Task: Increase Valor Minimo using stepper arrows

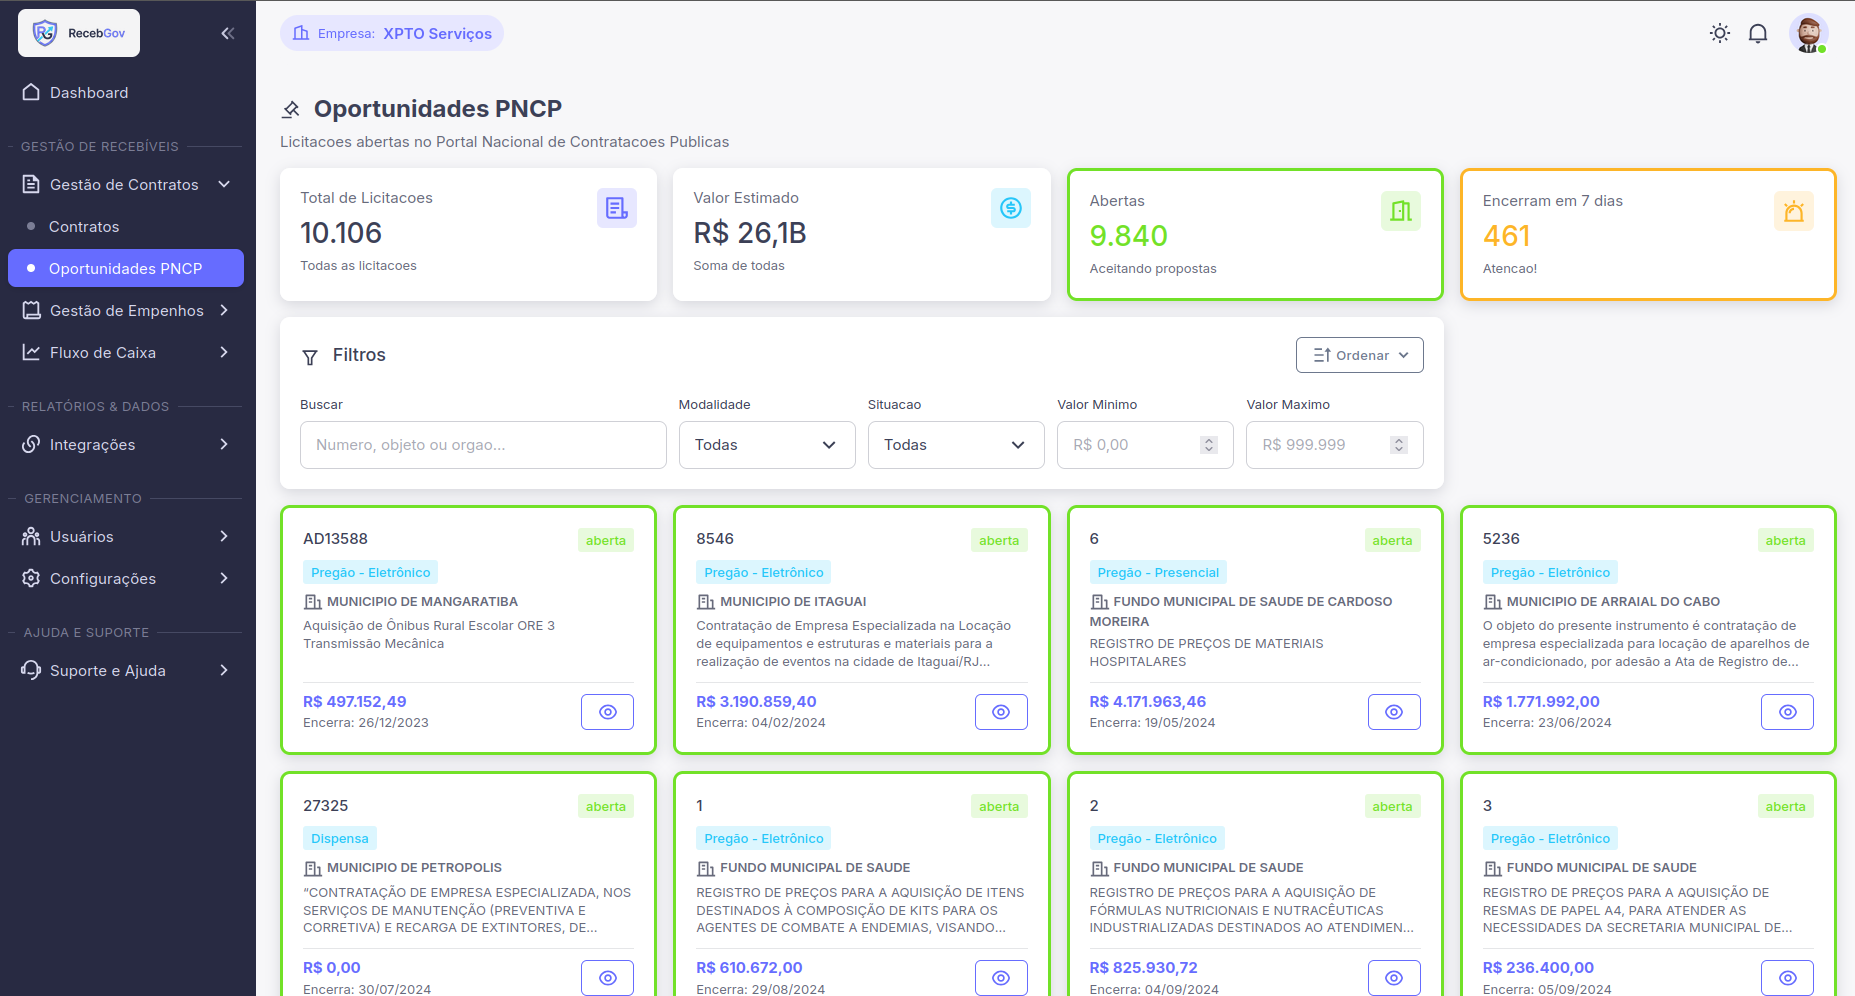Action: pyautogui.click(x=1209, y=440)
